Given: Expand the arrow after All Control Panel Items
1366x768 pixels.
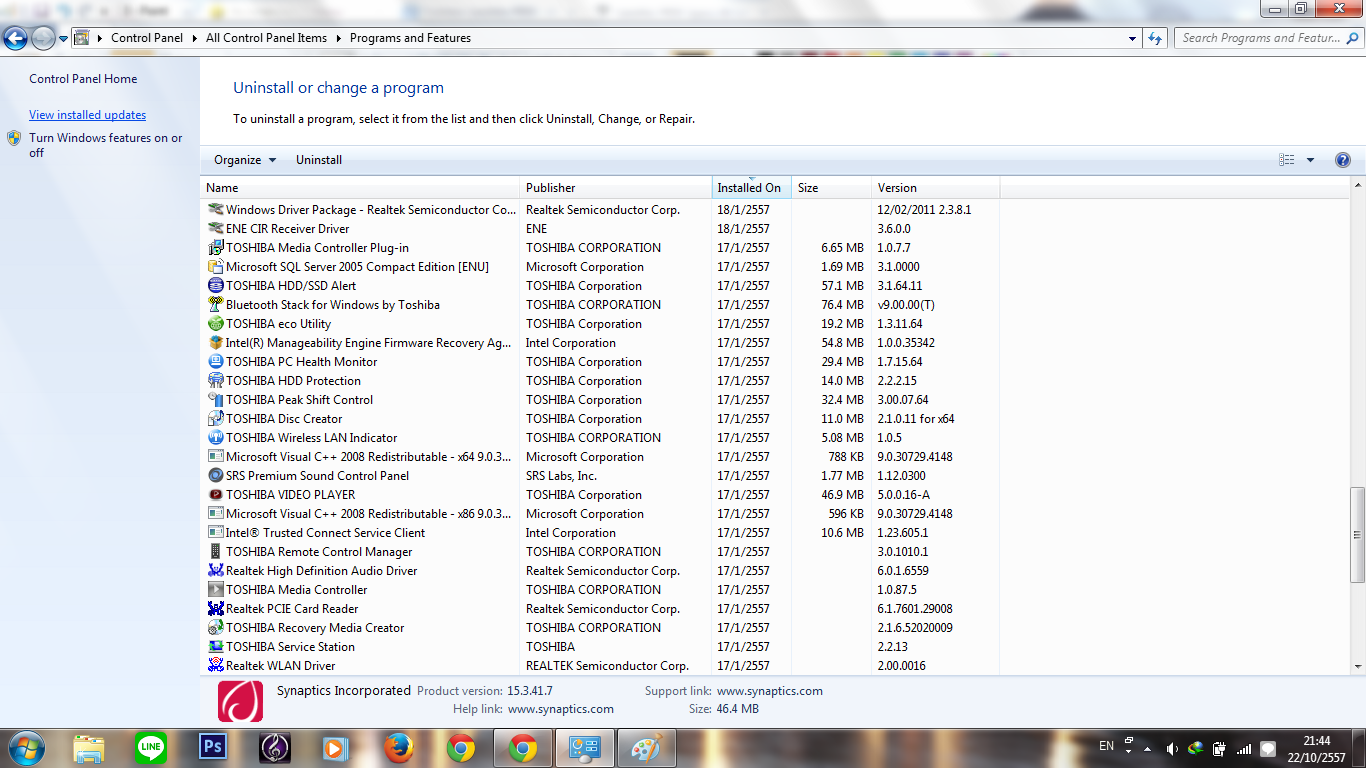Looking at the screenshot, I should [x=338, y=38].
